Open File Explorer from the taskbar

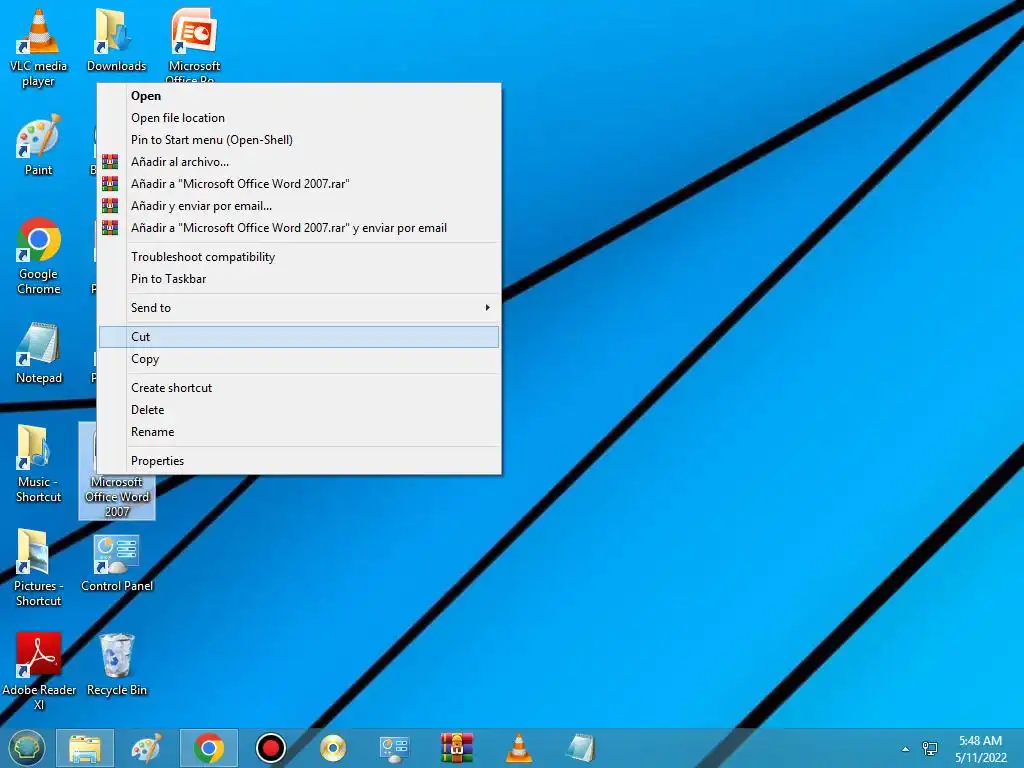[x=85, y=748]
